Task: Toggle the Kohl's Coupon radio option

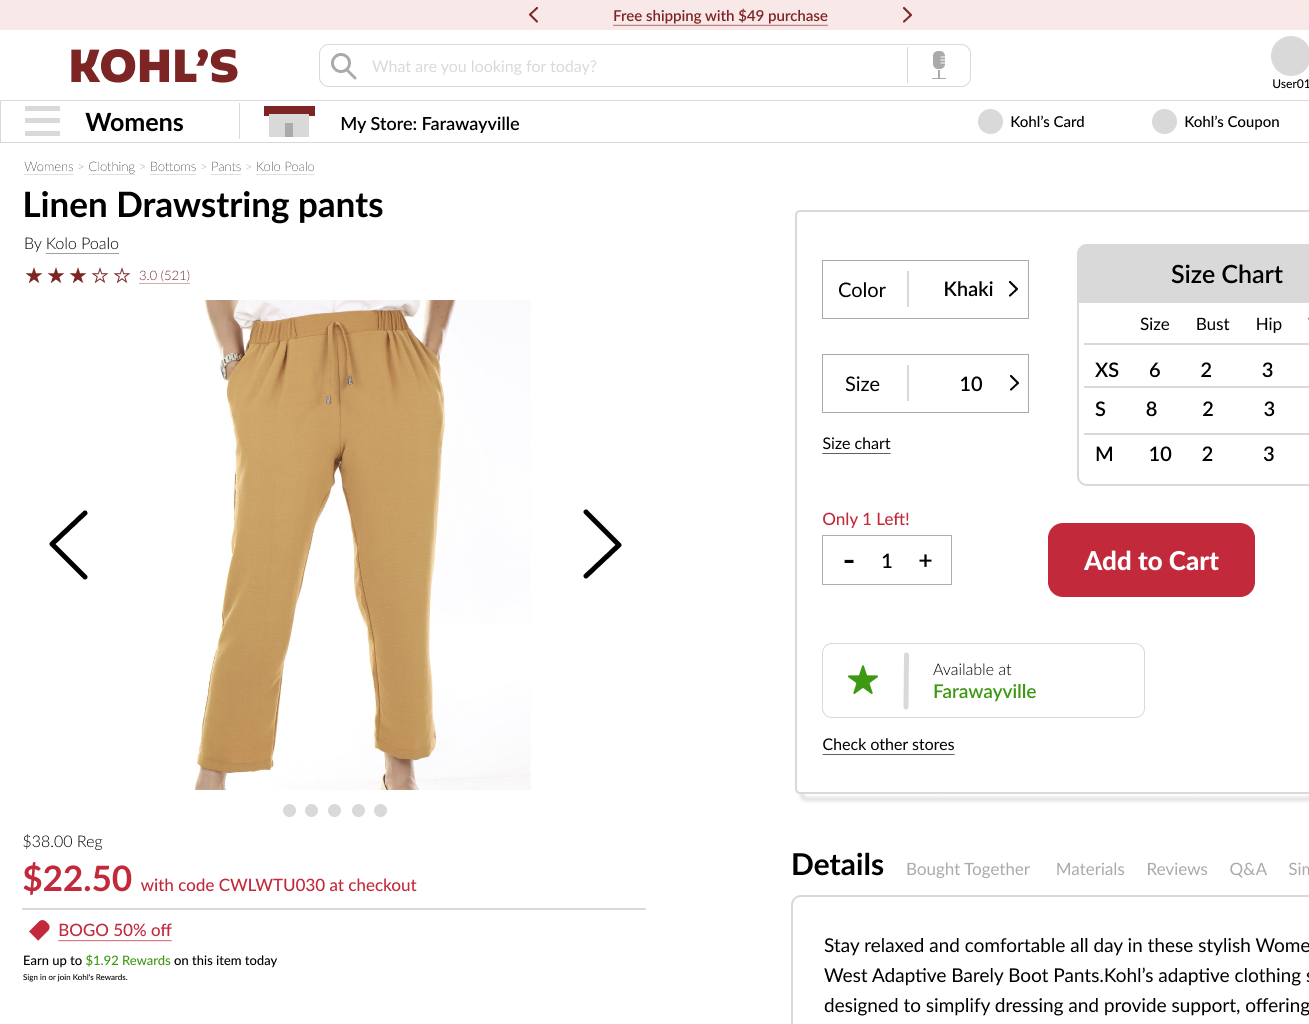Action: [x=1164, y=122]
